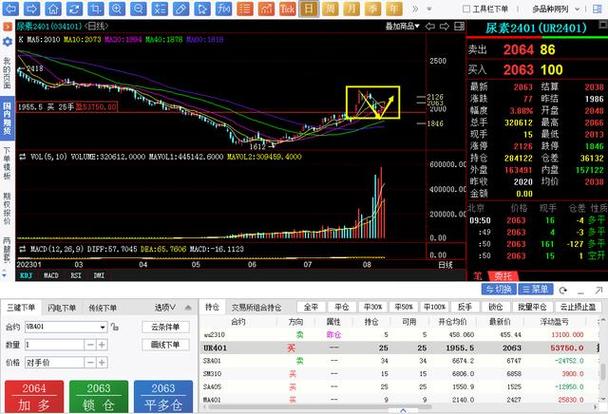Switch to the 传统下单 order tab

pos(102,308)
